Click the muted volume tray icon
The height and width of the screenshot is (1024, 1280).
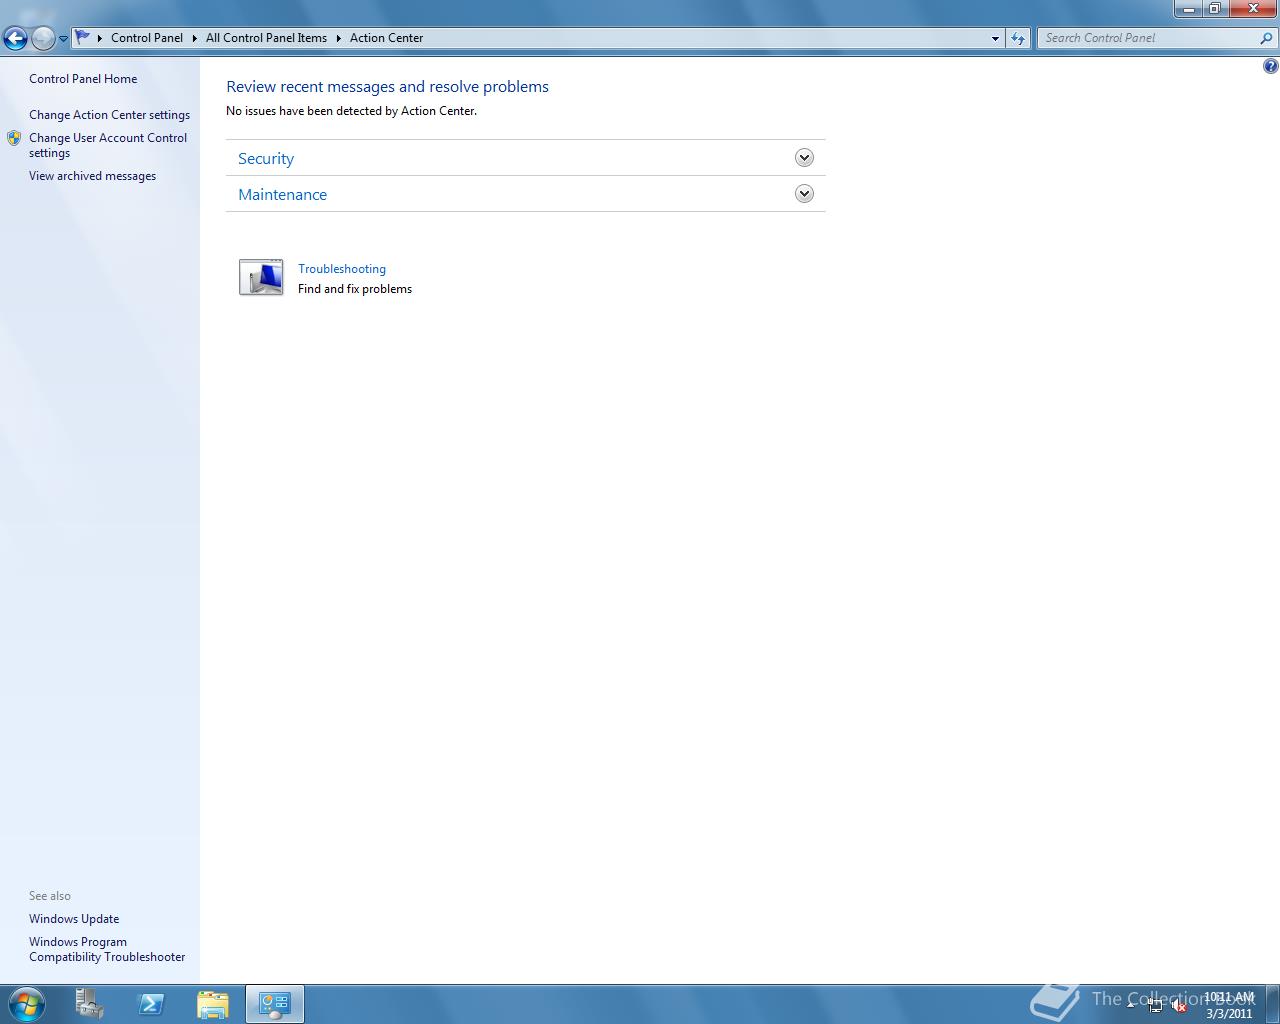pyautogui.click(x=1179, y=1006)
